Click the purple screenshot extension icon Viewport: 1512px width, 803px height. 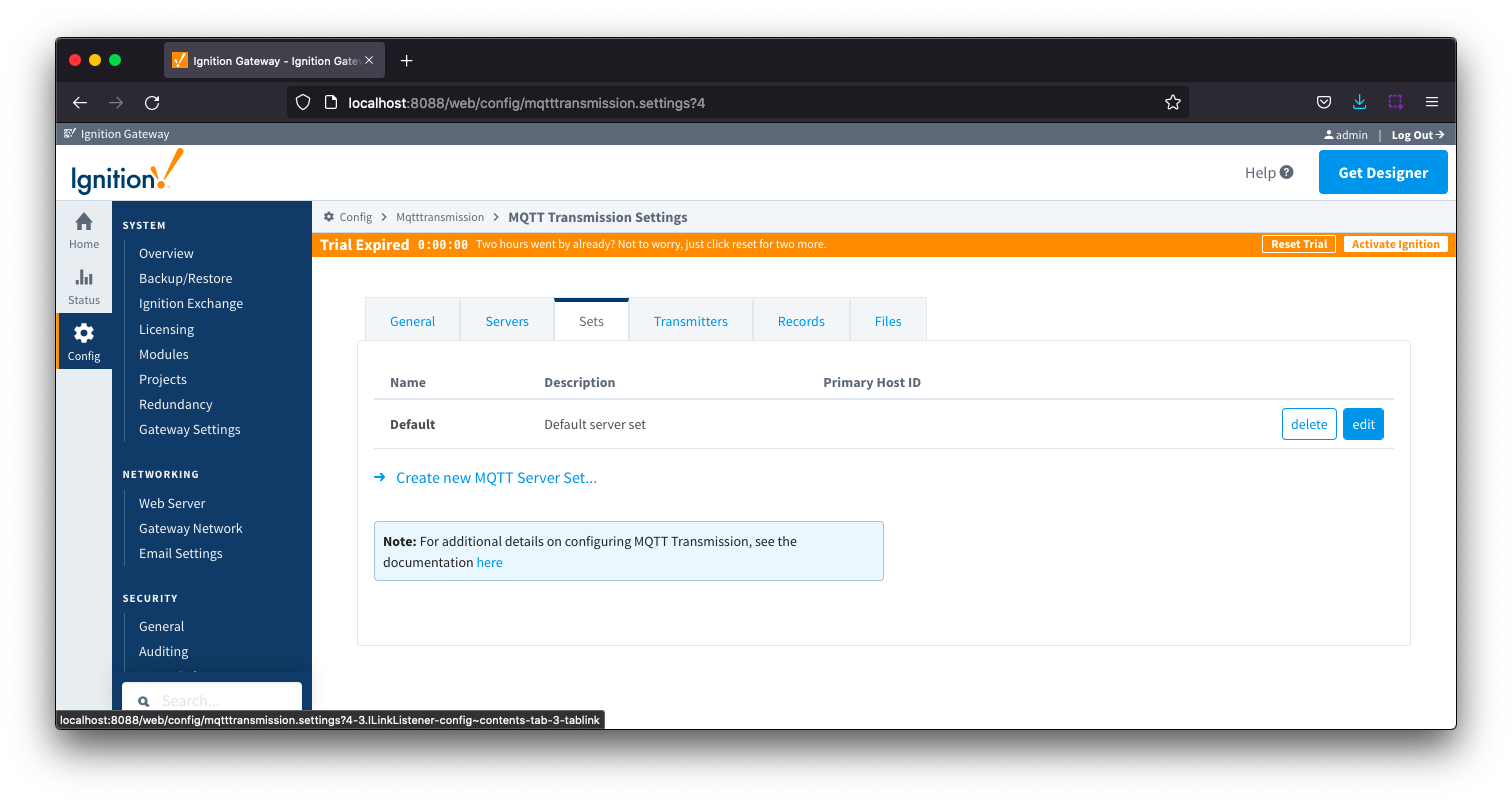(1395, 102)
